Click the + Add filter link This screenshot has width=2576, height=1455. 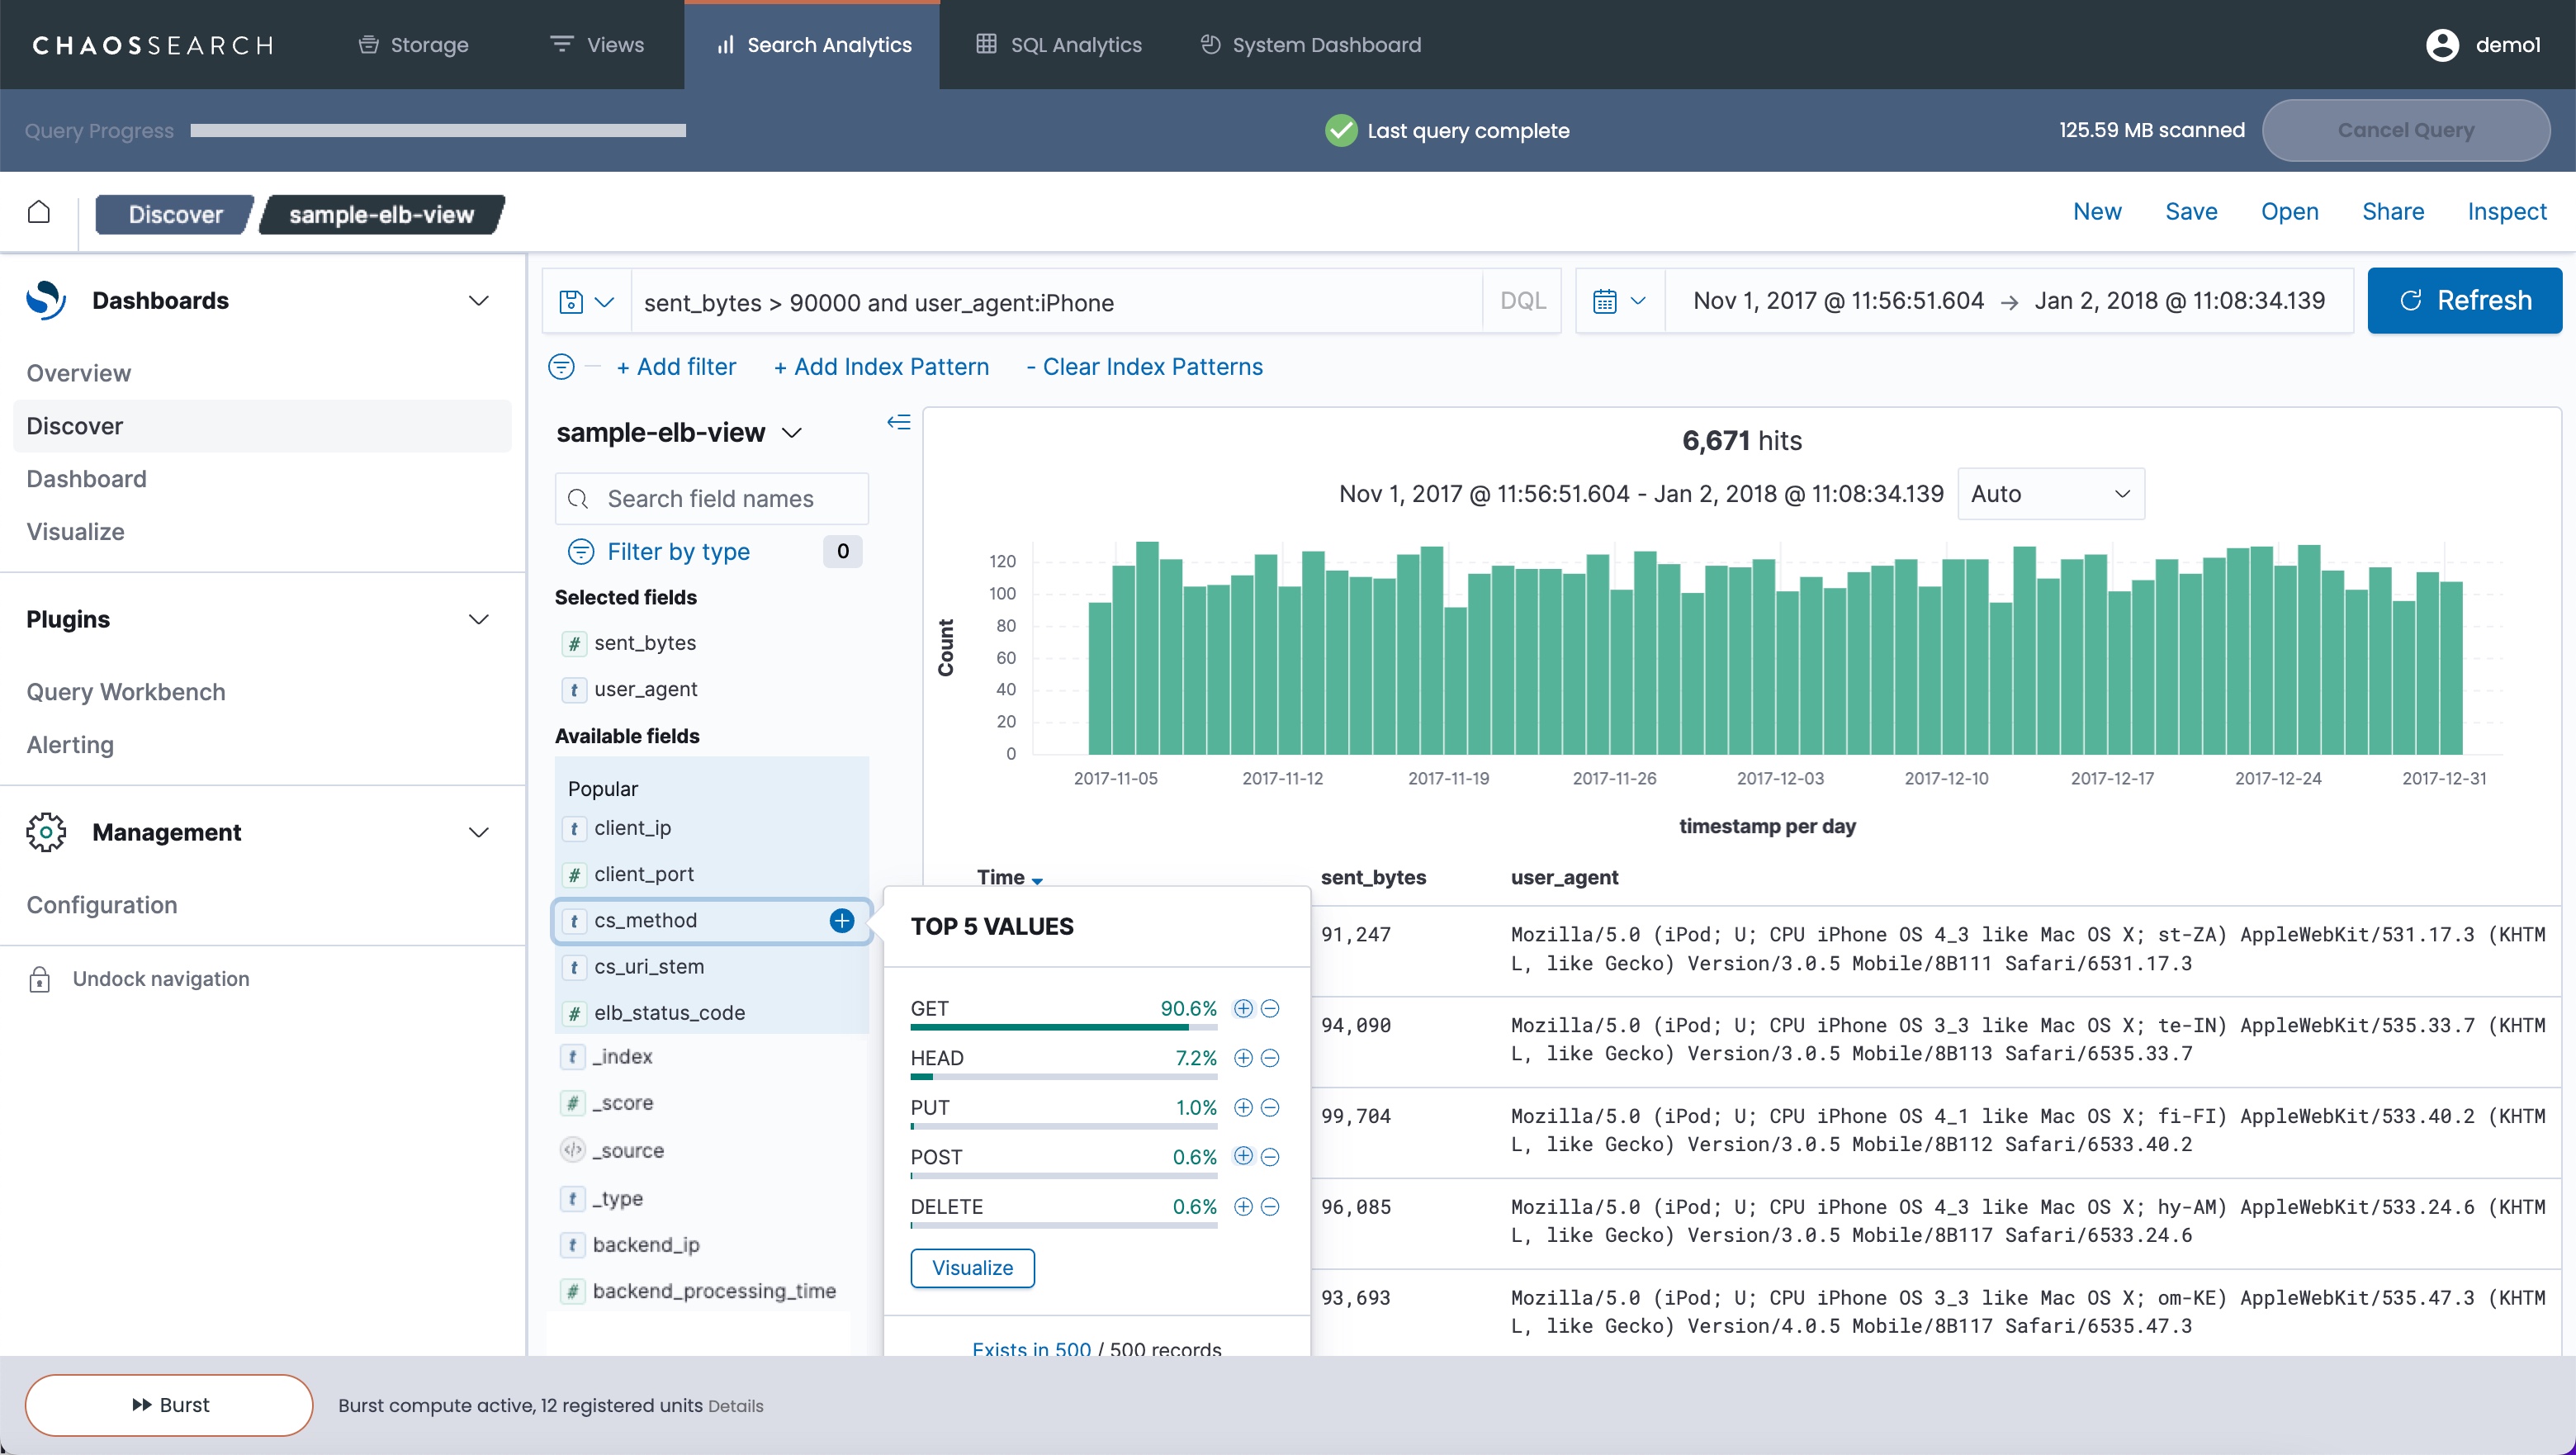click(x=676, y=367)
